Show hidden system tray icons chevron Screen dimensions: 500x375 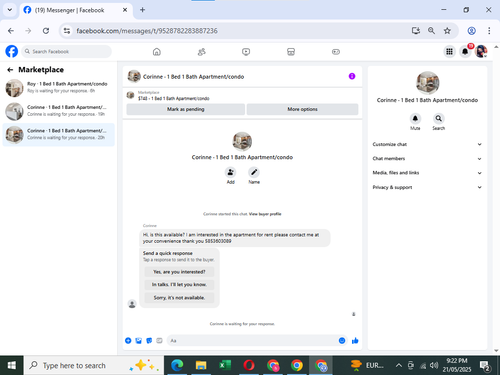399,365
